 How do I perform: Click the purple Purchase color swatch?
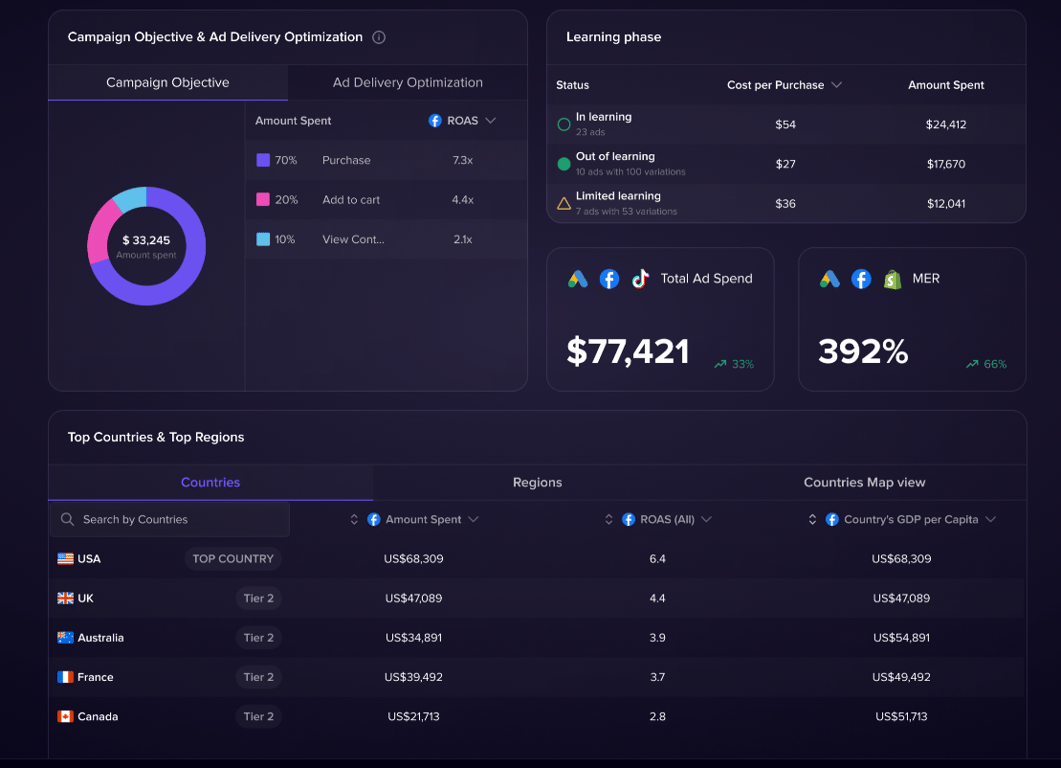coord(263,160)
